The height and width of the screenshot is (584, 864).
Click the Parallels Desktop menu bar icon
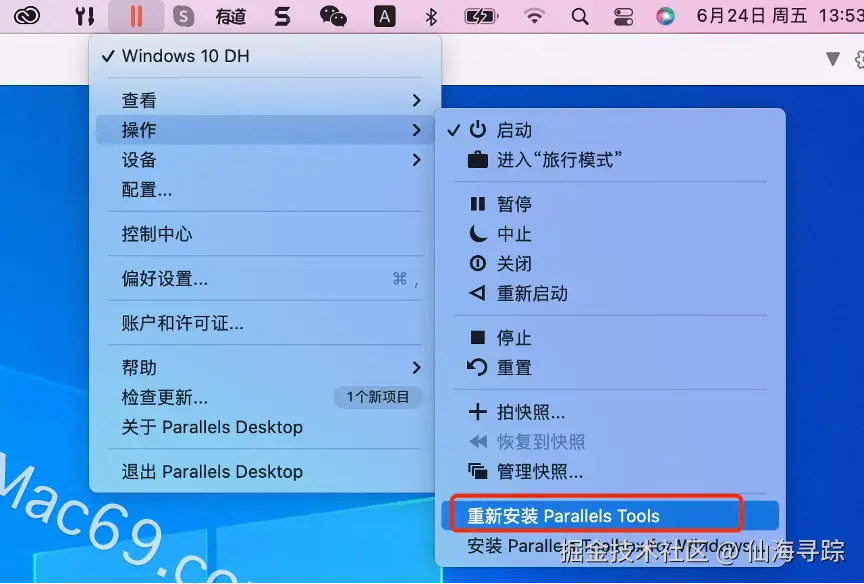136,16
